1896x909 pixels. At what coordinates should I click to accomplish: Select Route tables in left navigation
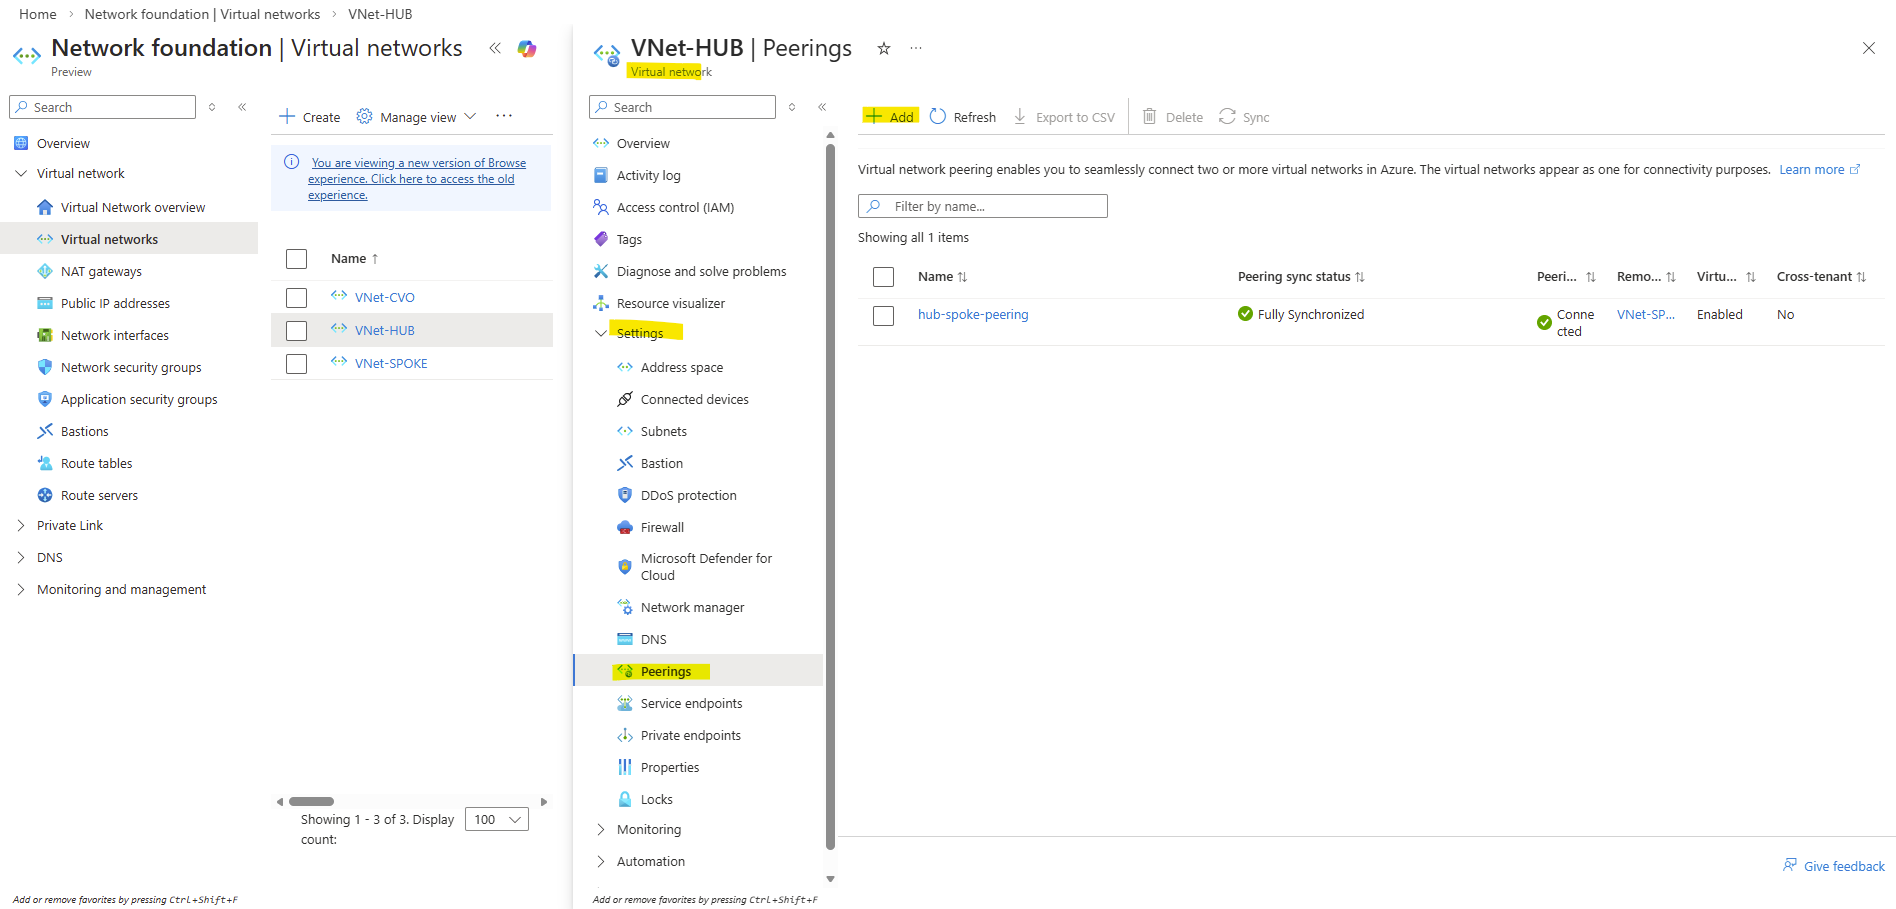tap(96, 463)
